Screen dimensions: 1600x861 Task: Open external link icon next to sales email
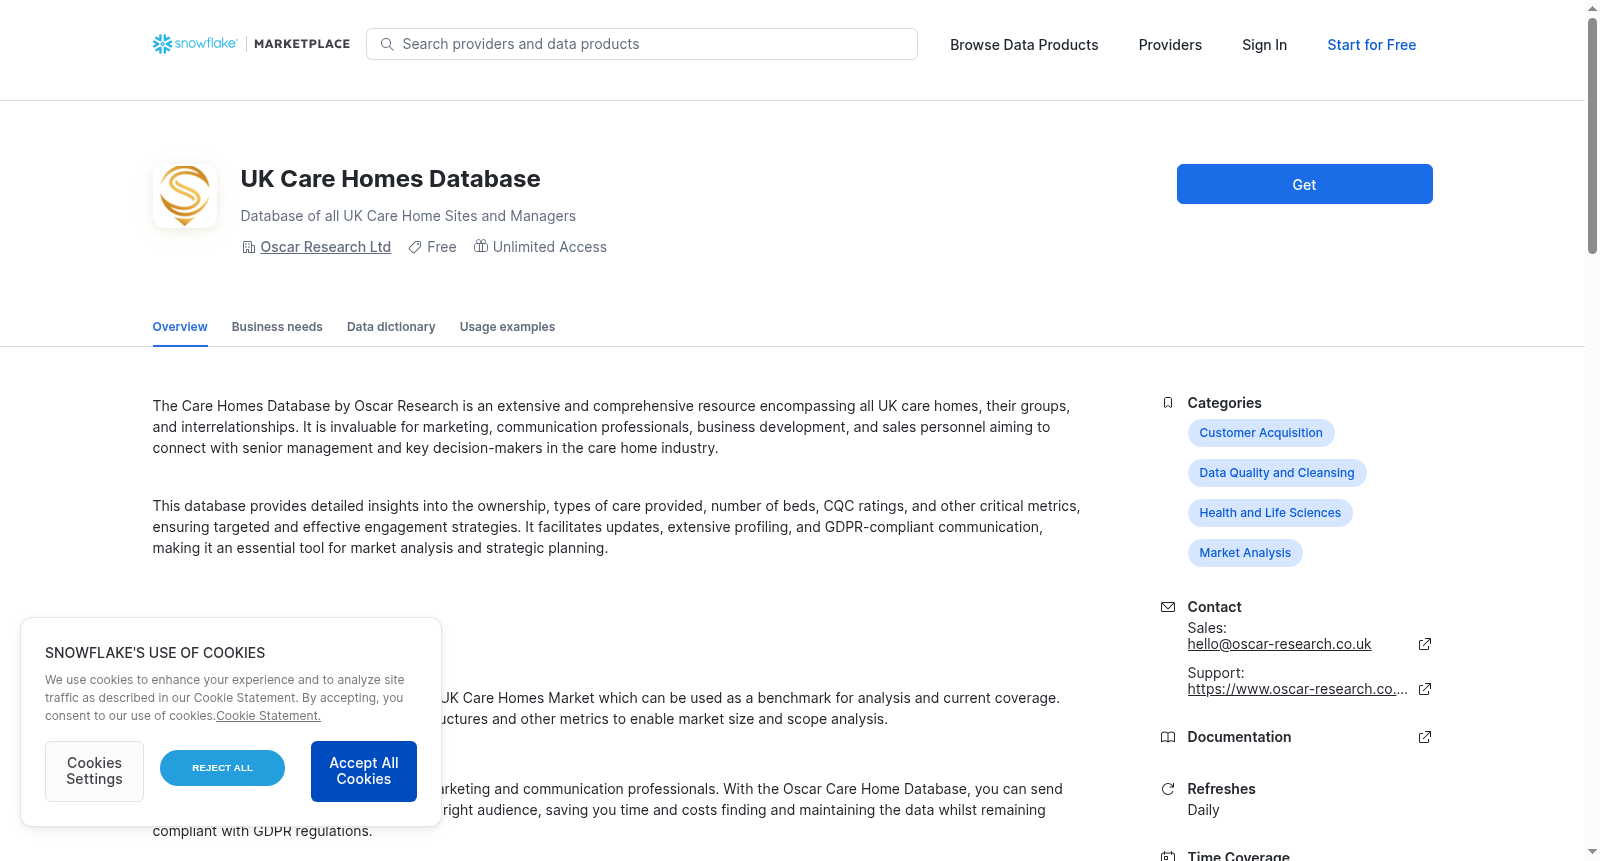click(1425, 644)
